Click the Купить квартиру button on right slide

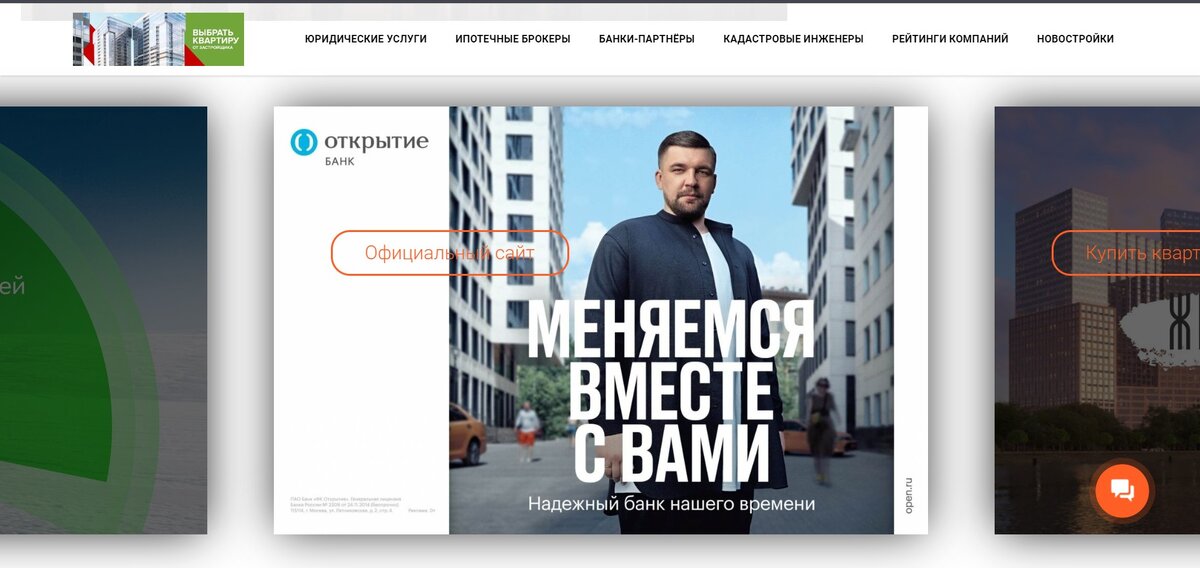1126,253
